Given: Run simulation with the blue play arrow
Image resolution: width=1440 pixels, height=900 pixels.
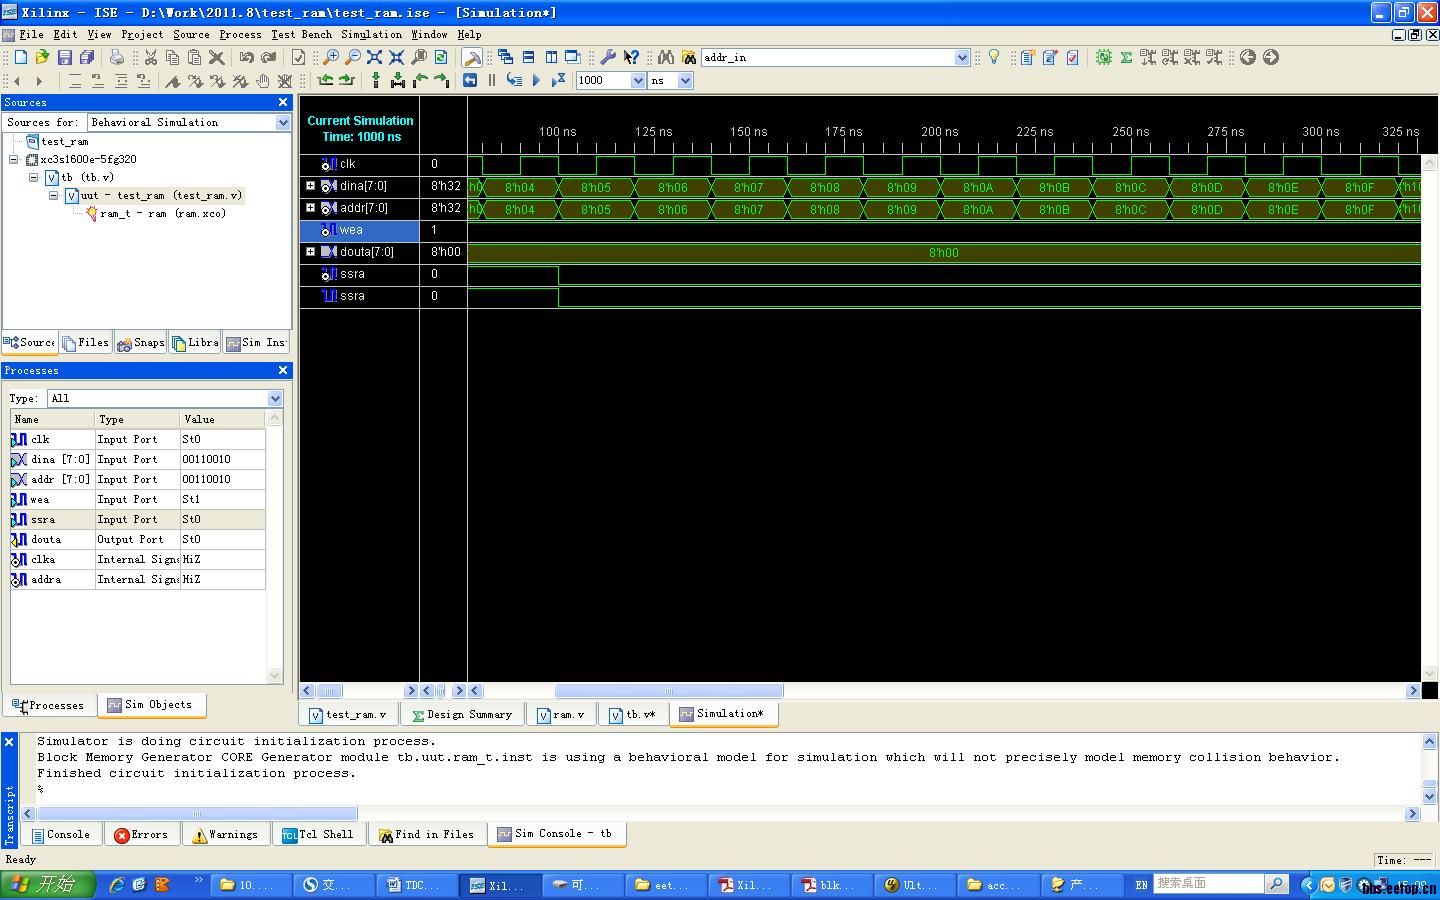Looking at the screenshot, I should [536, 81].
